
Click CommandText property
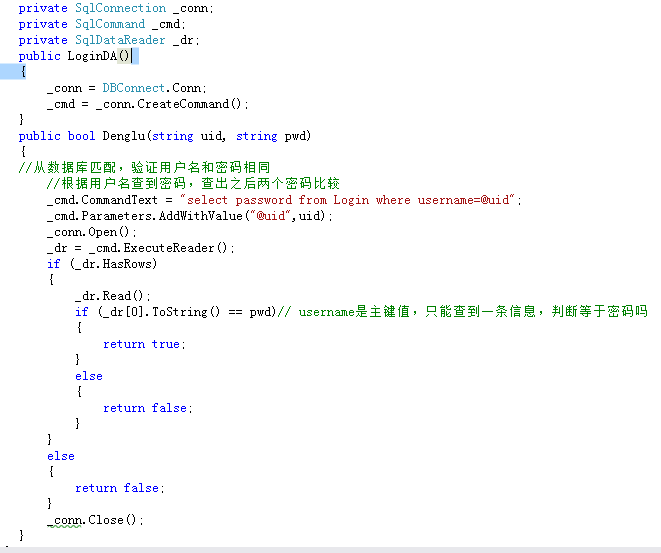(119, 199)
